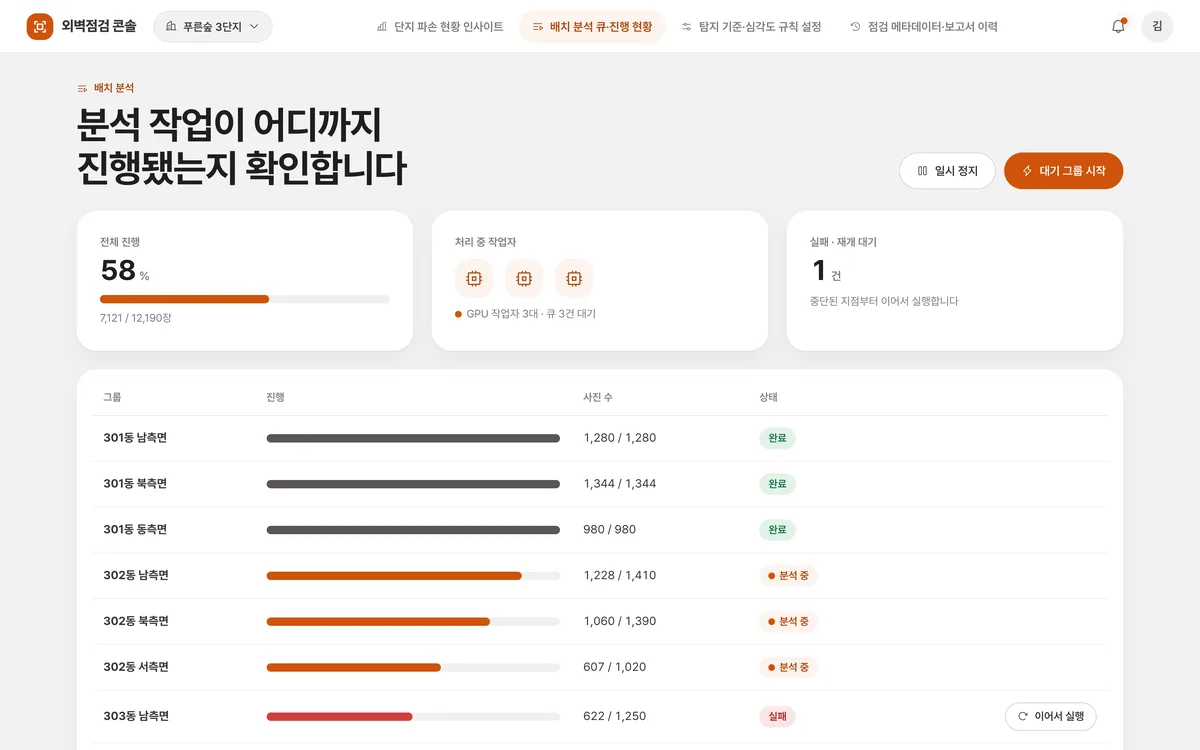Click the 301동 동측면 progress bar

pos(413,530)
